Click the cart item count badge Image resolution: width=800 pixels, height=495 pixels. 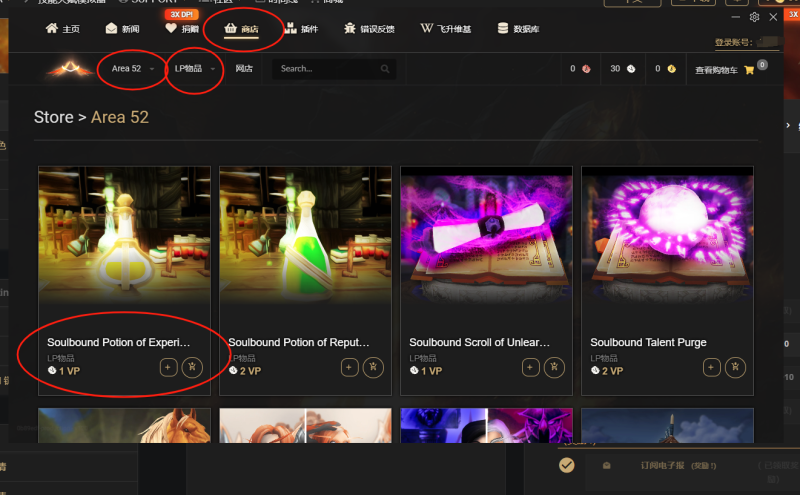click(762, 65)
